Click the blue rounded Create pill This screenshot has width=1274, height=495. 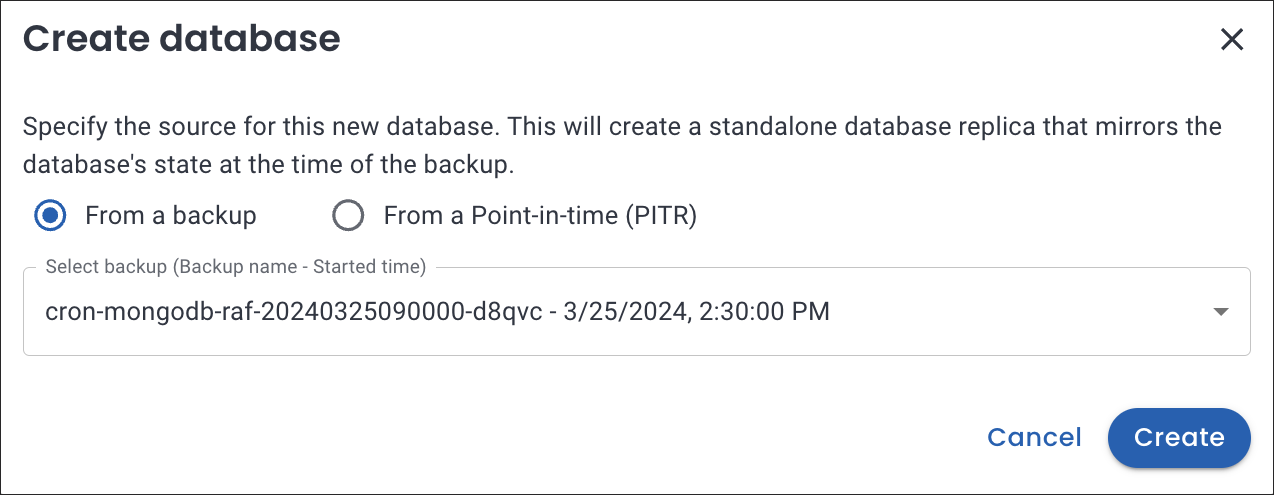click(x=1179, y=437)
